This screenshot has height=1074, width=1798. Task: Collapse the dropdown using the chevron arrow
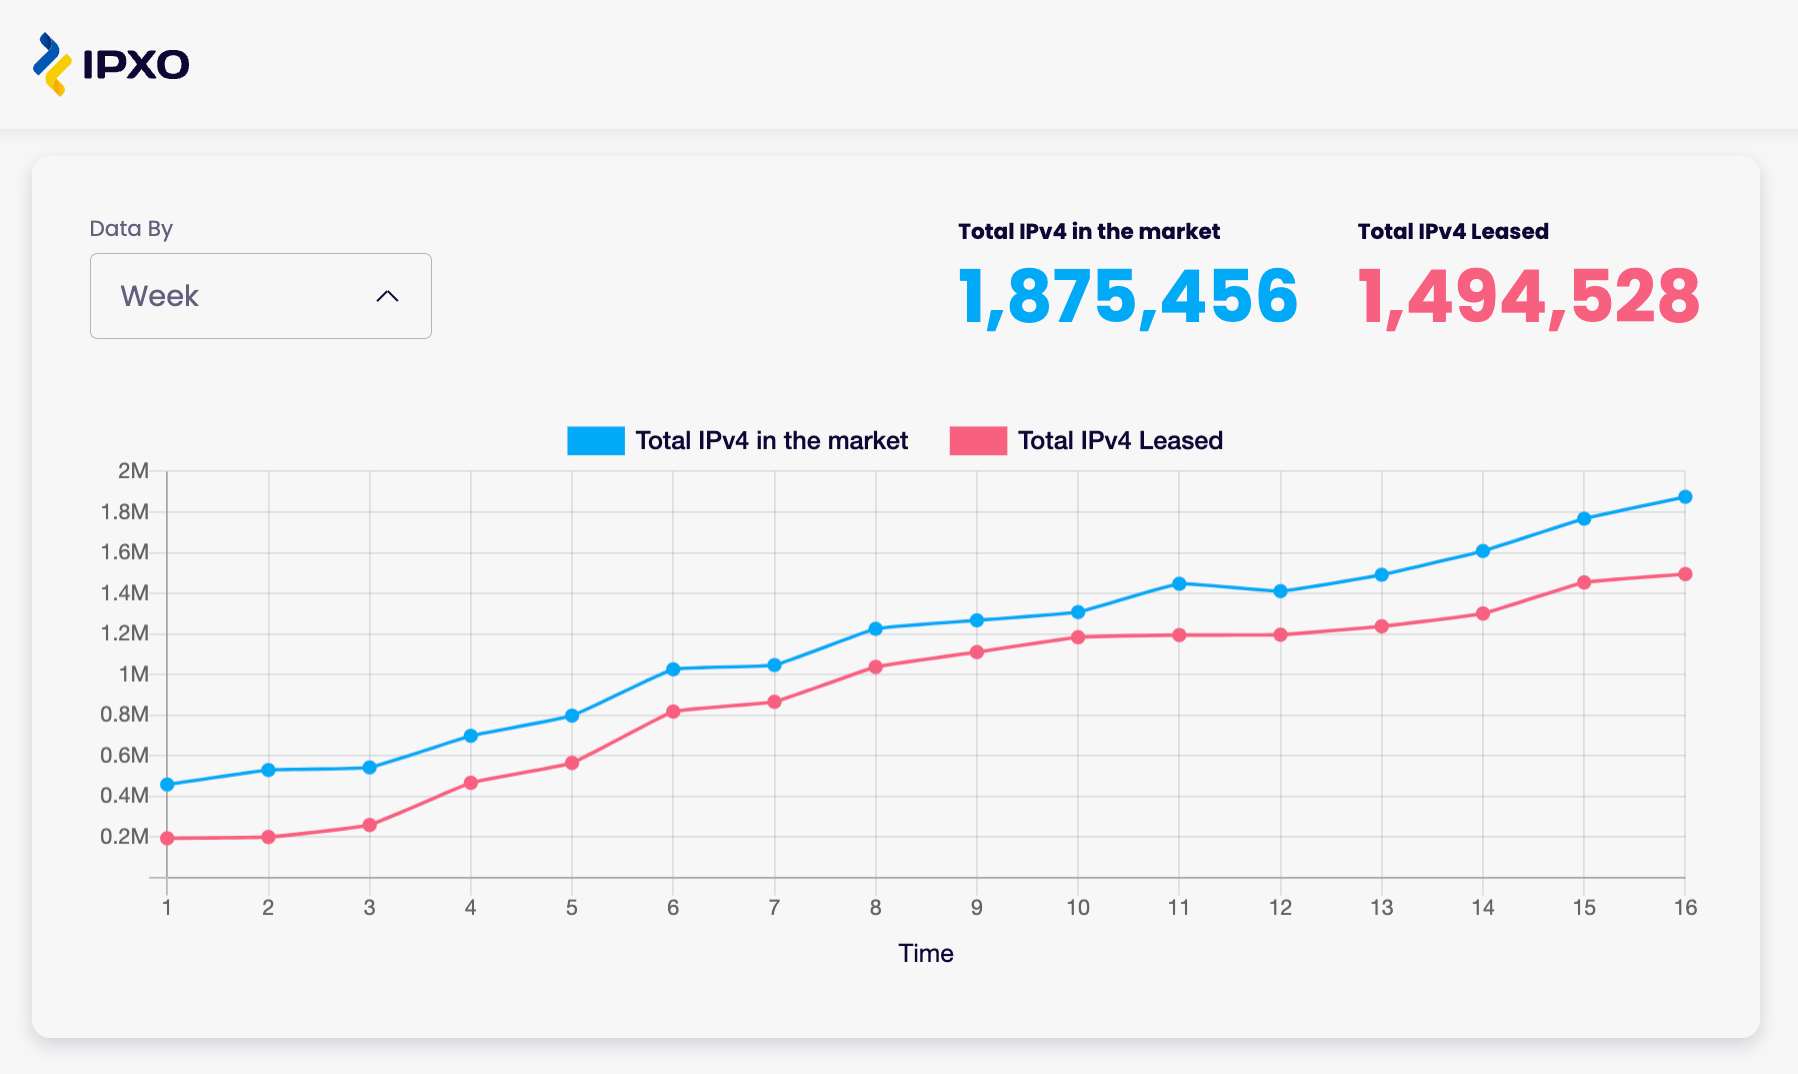tap(387, 296)
